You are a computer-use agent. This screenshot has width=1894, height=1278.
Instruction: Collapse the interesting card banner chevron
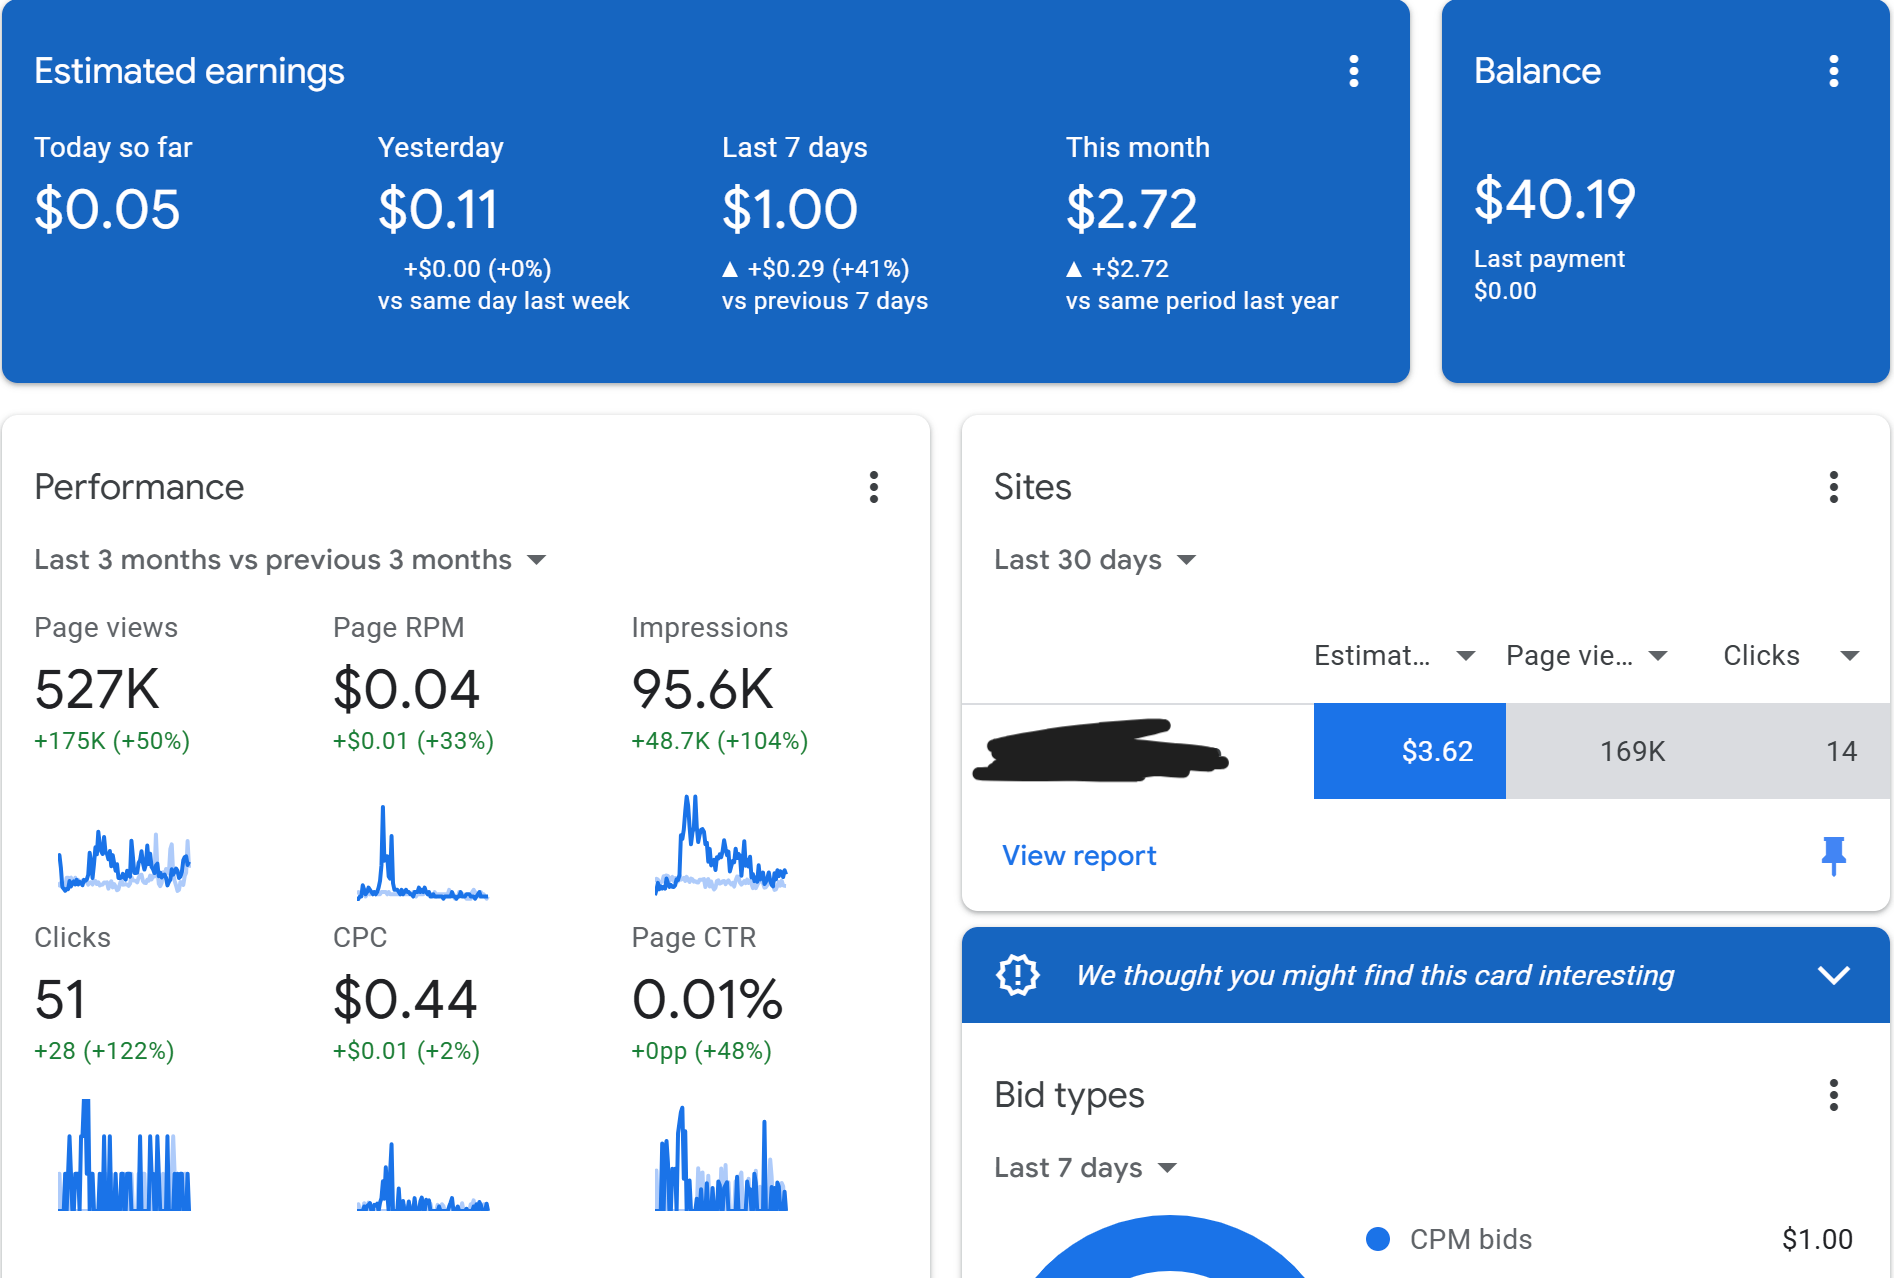pyautogui.click(x=1833, y=975)
